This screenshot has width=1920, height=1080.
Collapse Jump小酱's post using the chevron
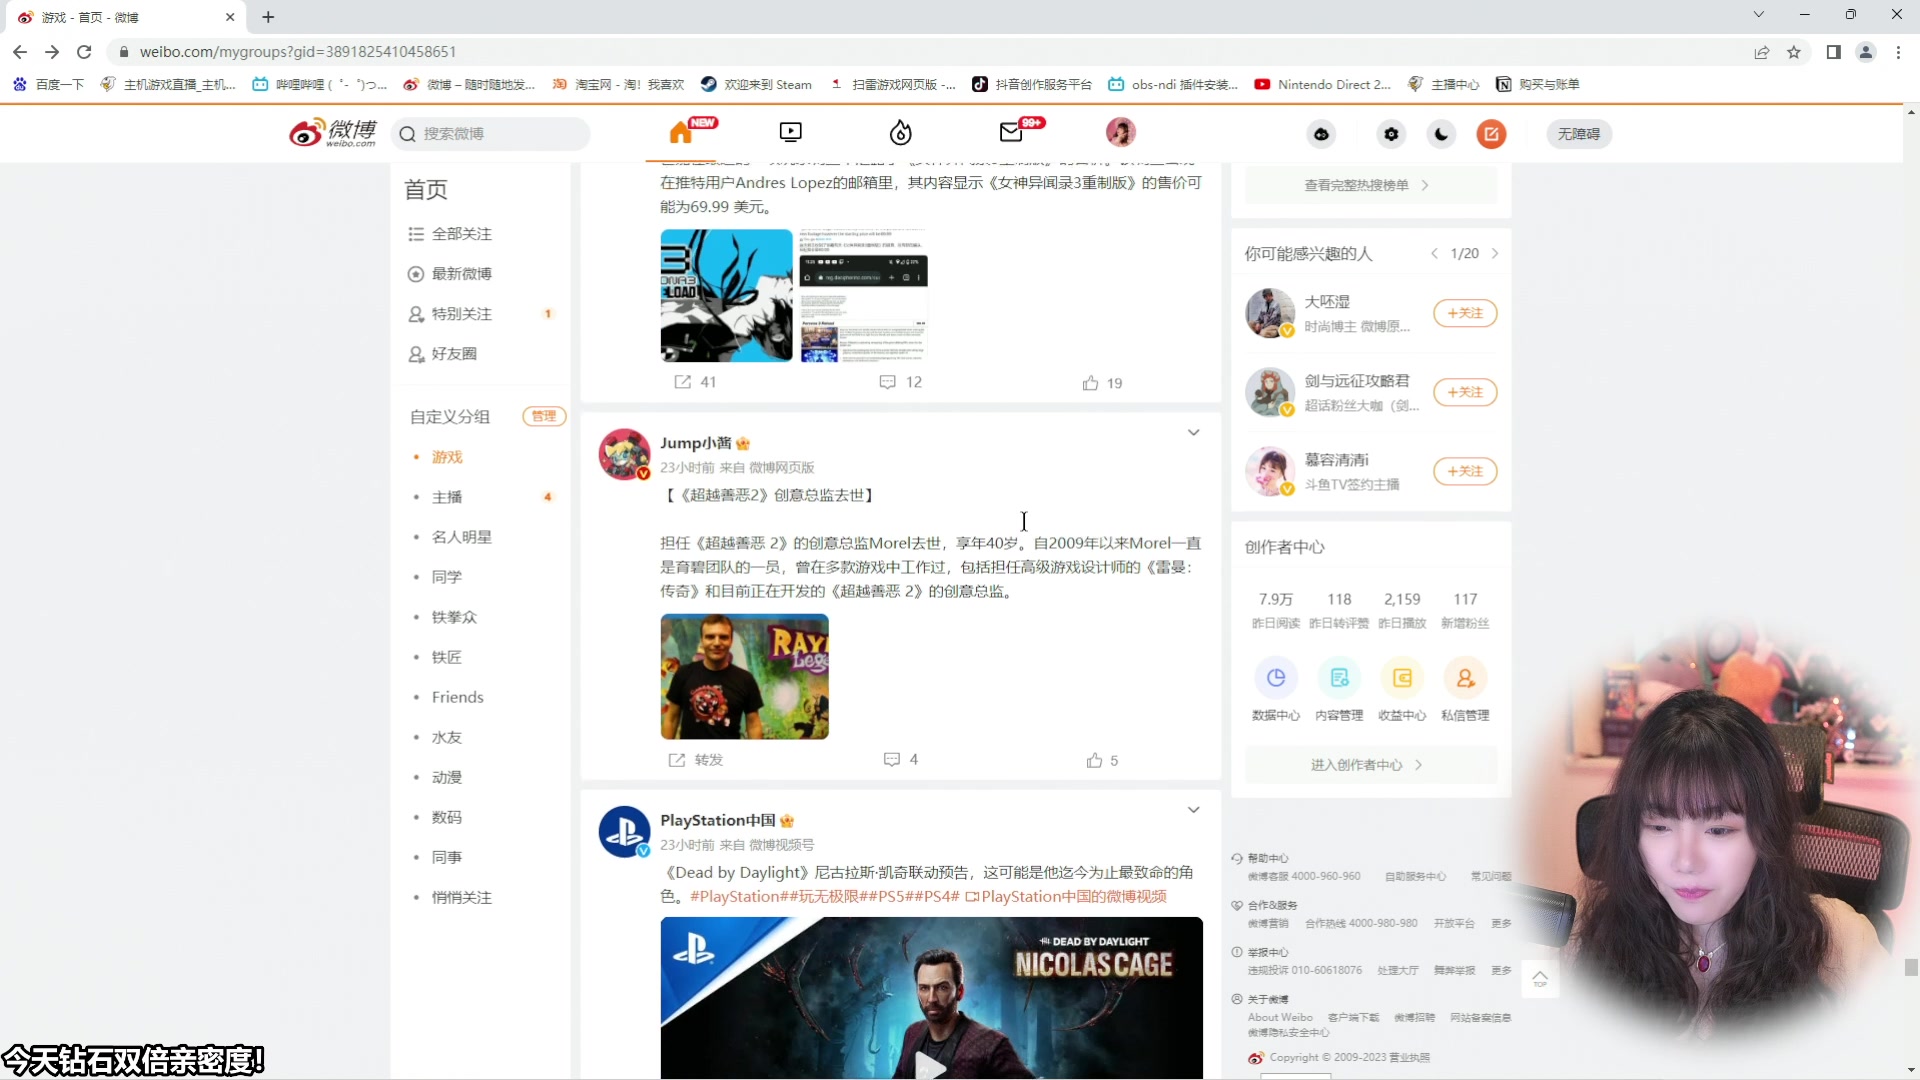1193,432
